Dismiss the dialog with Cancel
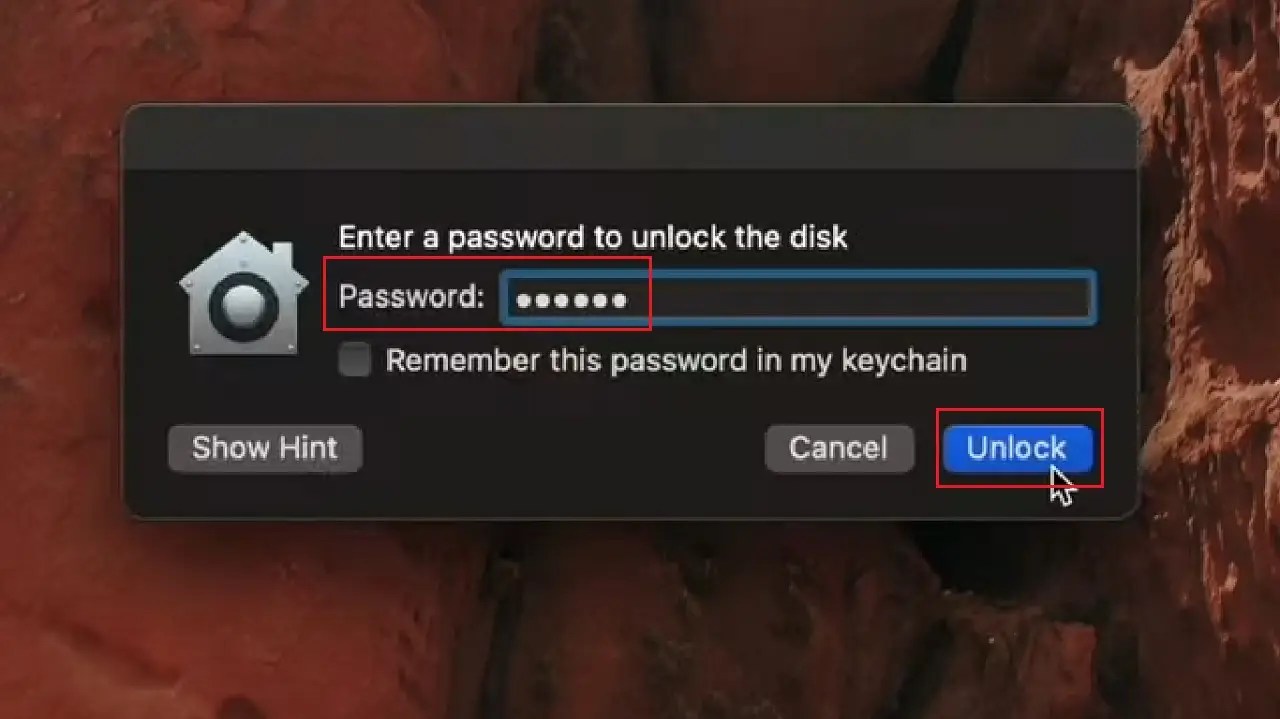Image resolution: width=1280 pixels, height=719 pixels. 839,448
